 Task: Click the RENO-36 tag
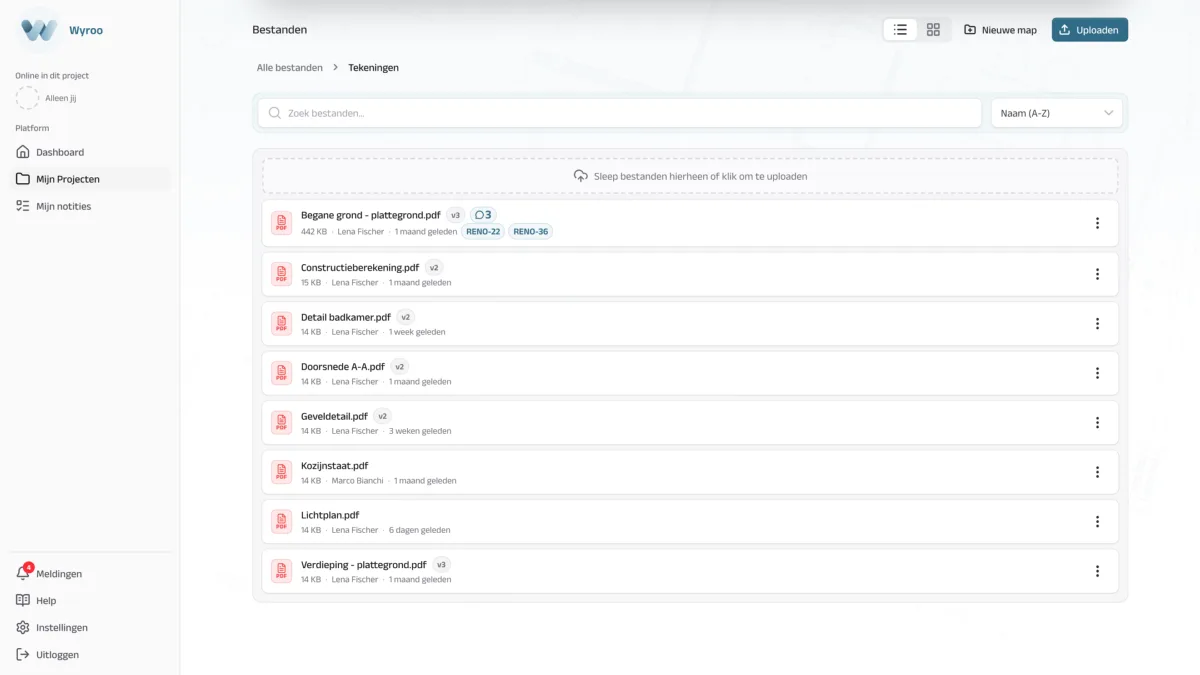[530, 231]
